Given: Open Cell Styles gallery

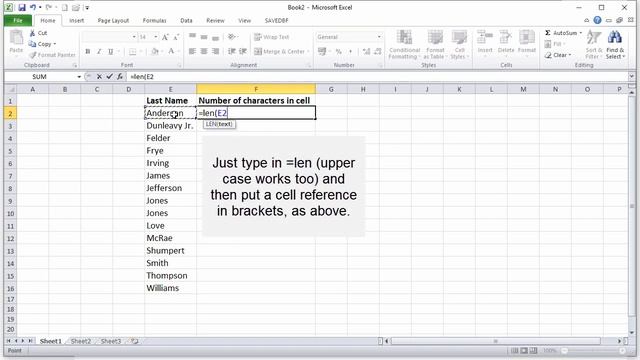Looking at the screenshot, I should point(459,44).
